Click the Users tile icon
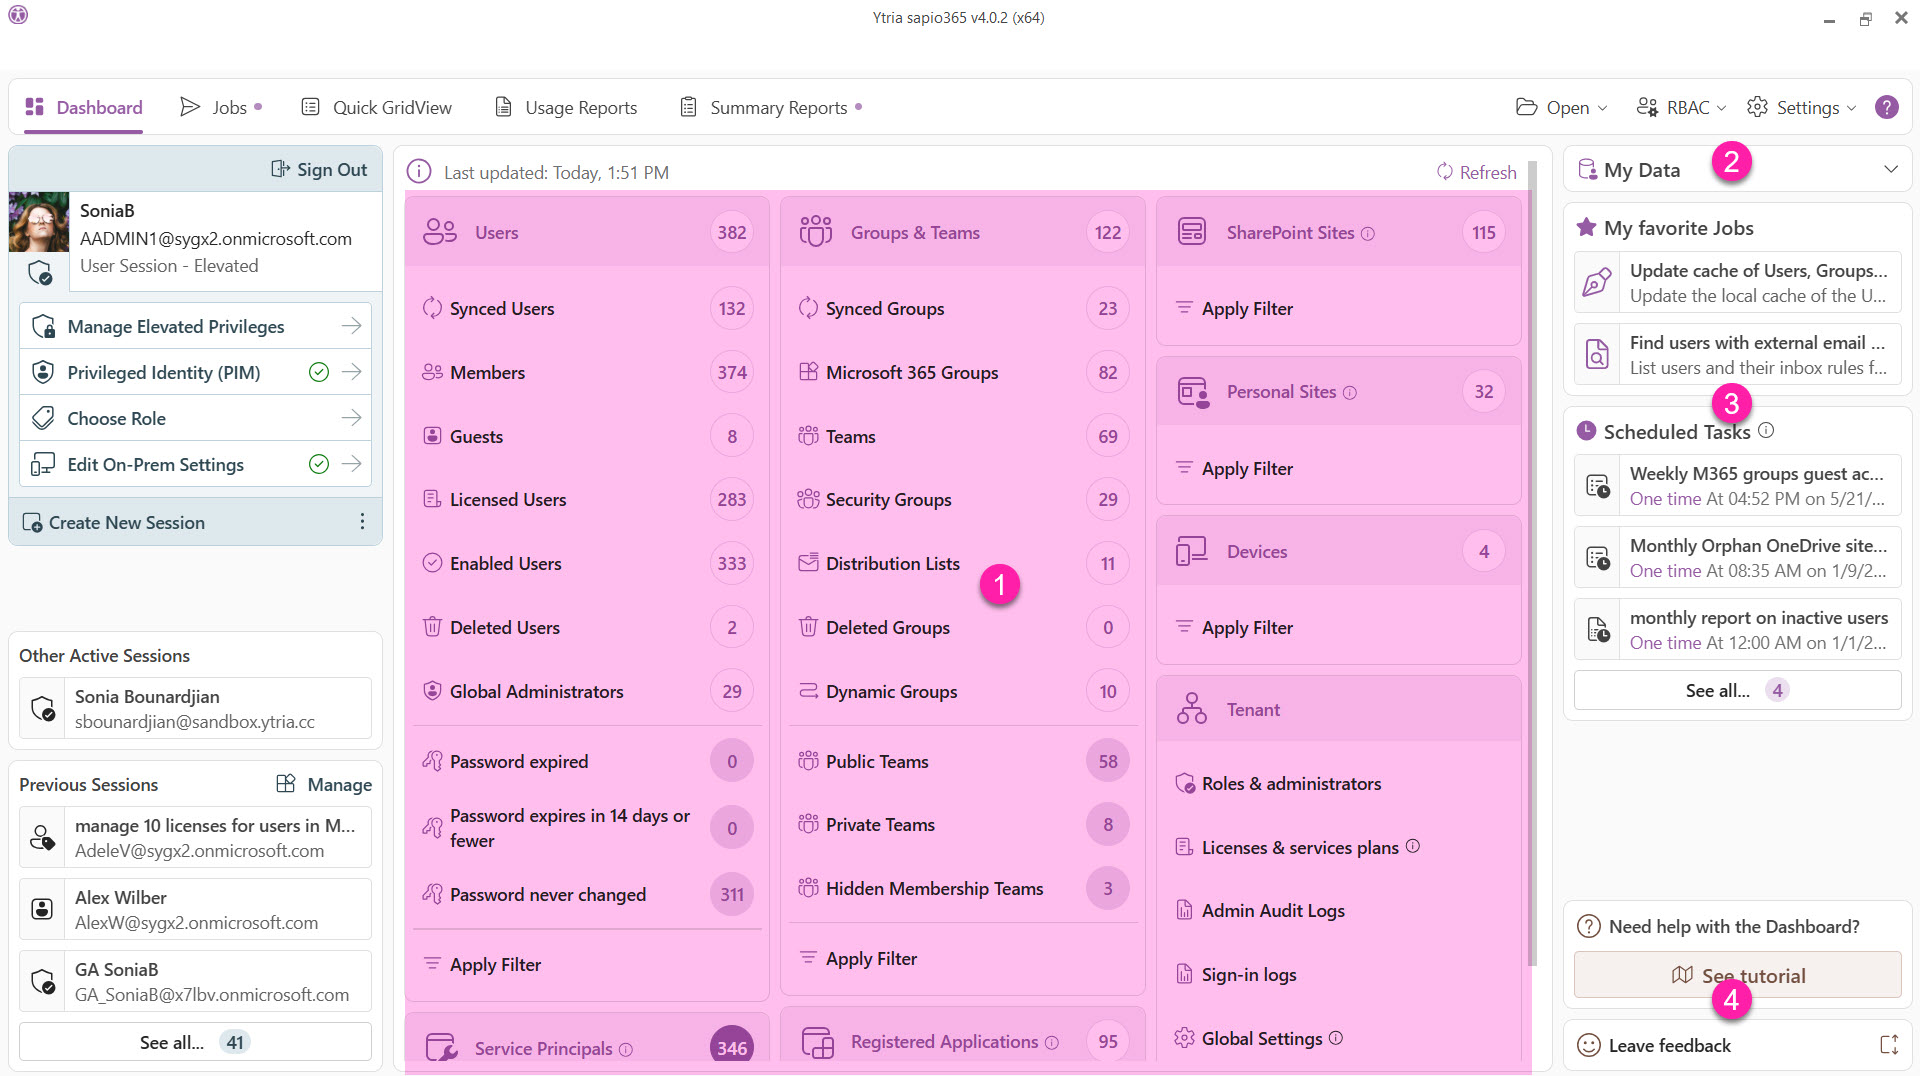The width and height of the screenshot is (1920, 1076). [440, 232]
